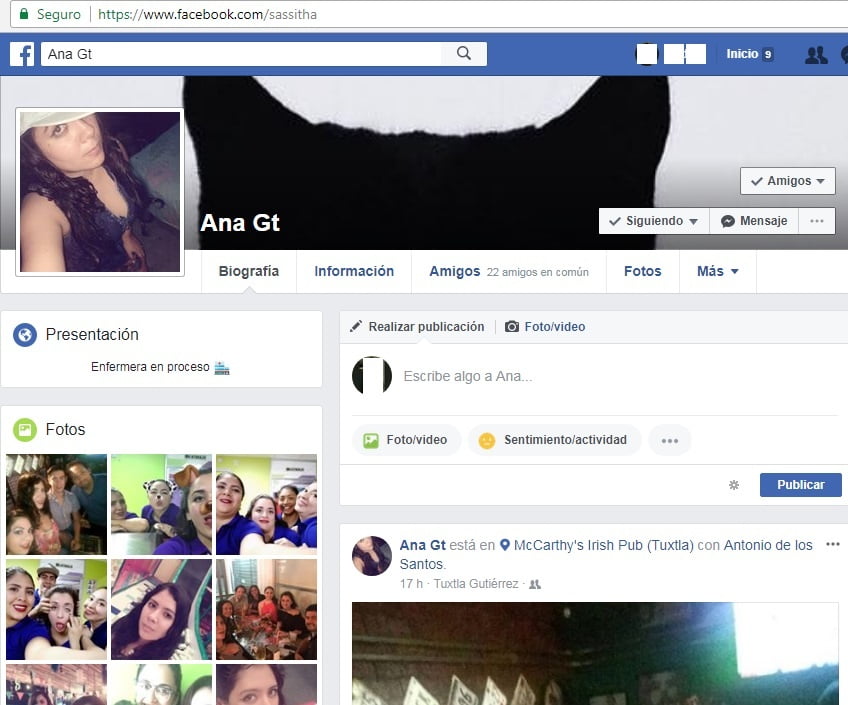This screenshot has height=705, width=848.
Task: Send a message with Mensaje button
Action: point(754,221)
